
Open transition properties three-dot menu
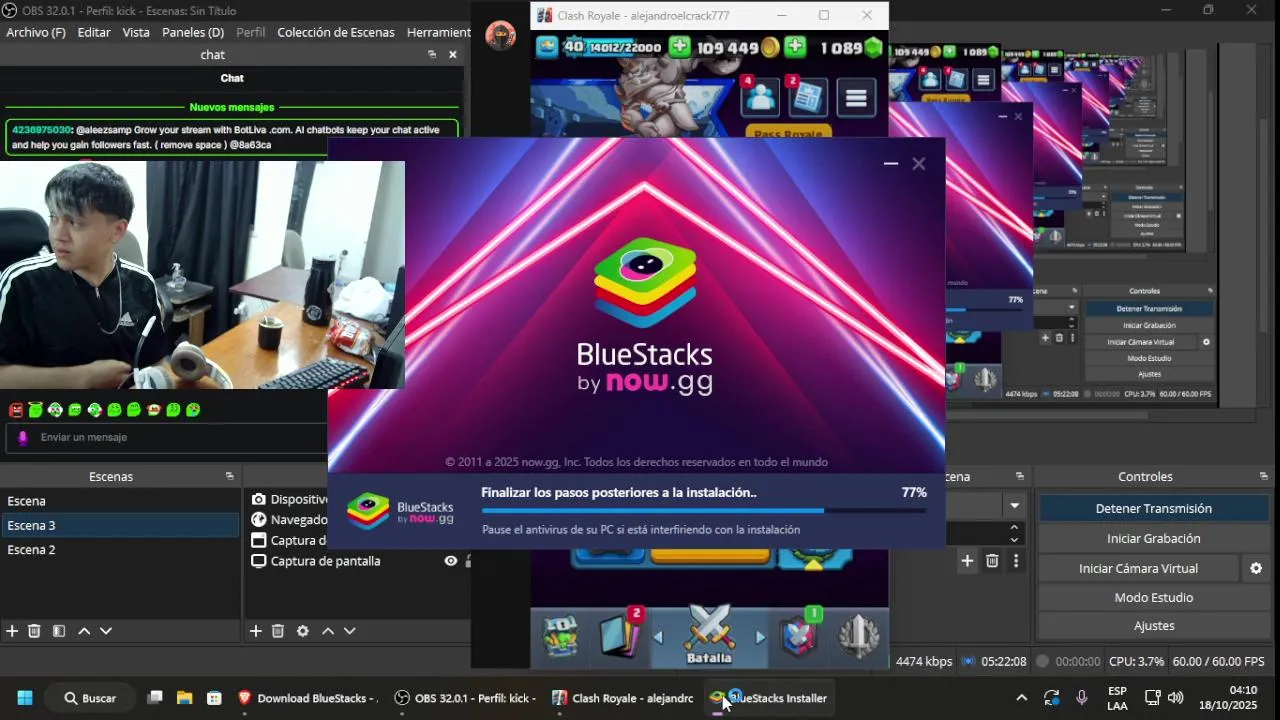tap(1016, 561)
